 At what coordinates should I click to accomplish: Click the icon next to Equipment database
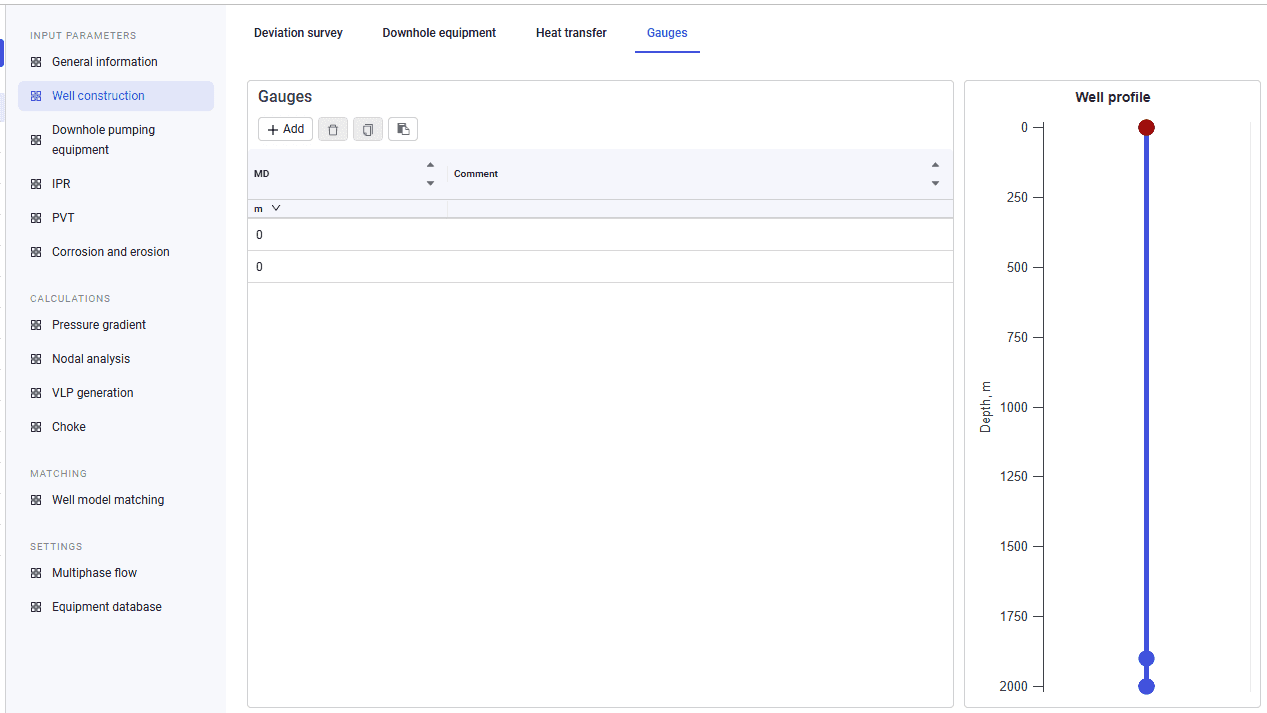point(36,607)
